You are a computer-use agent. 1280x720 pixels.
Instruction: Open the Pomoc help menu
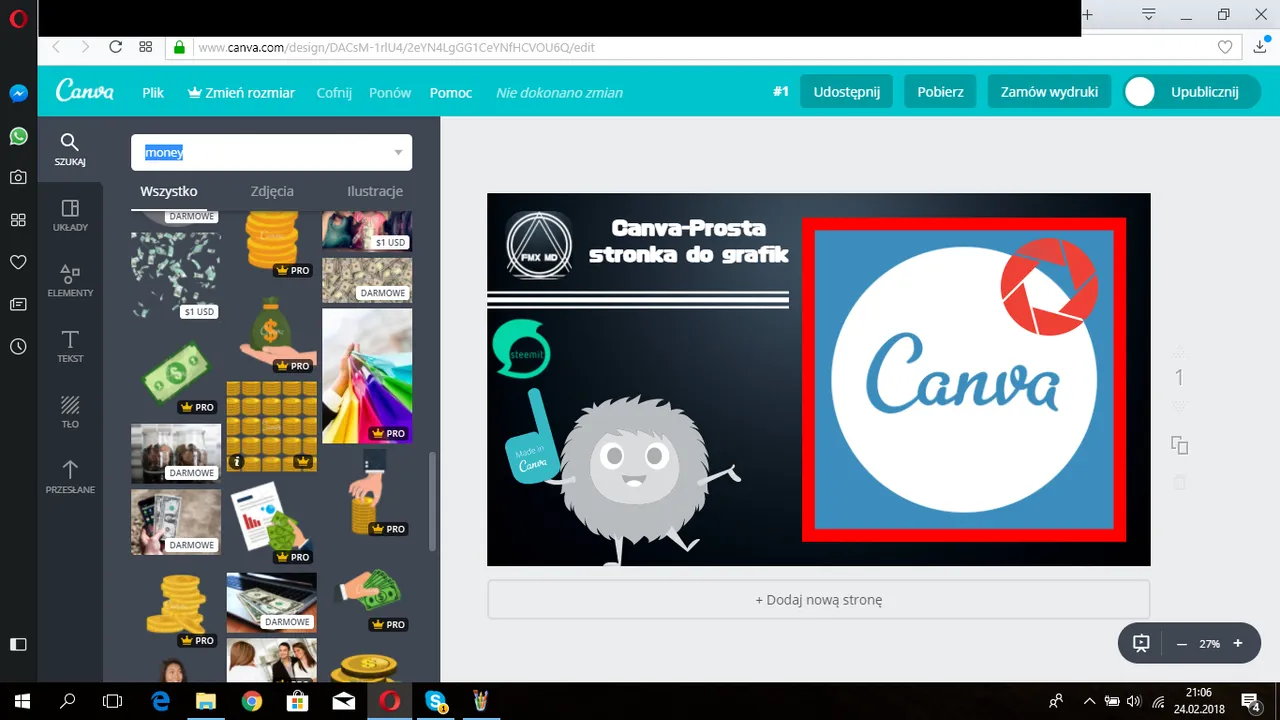click(451, 92)
